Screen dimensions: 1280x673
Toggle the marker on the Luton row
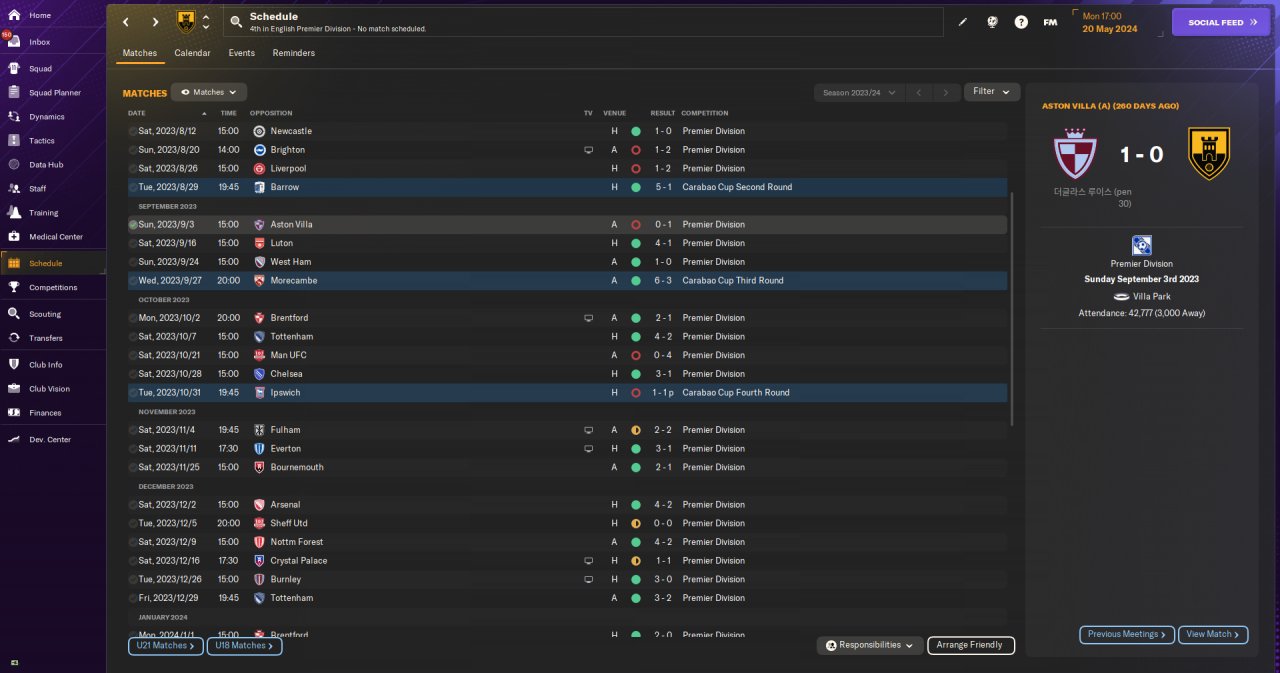pos(133,243)
